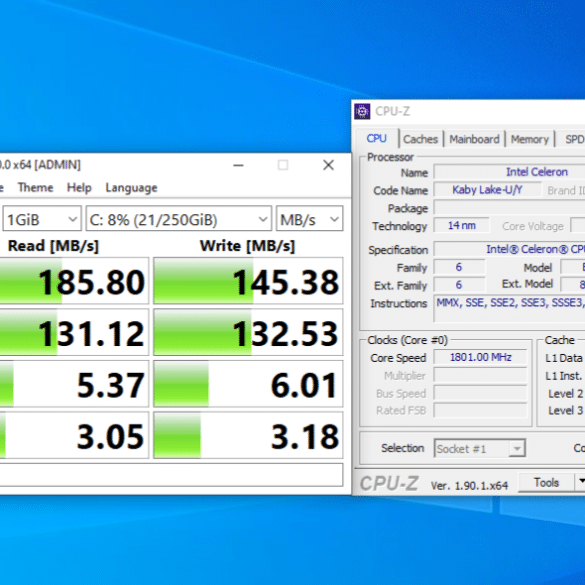Open the Tools button dropdown arrow
Screen dimensions: 585x585
click(580, 482)
